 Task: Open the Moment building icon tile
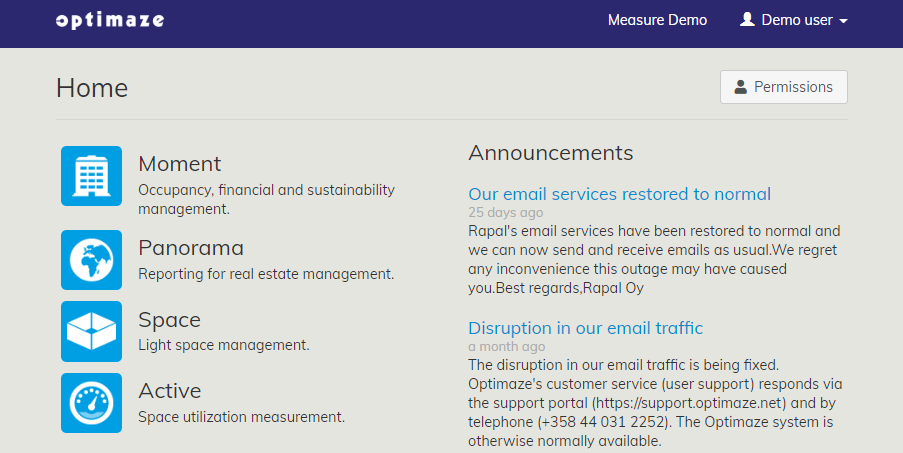click(x=91, y=176)
